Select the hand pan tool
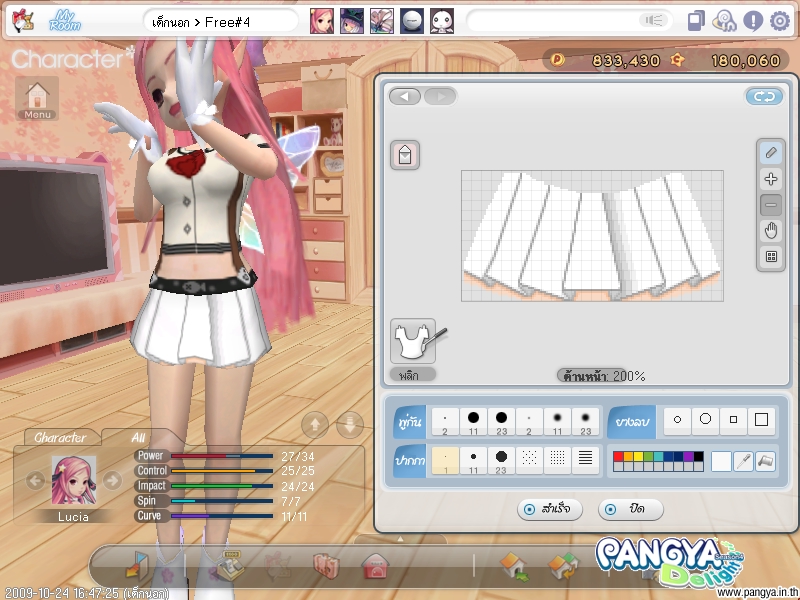This screenshot has width=800, height=600. click(771, 231)
